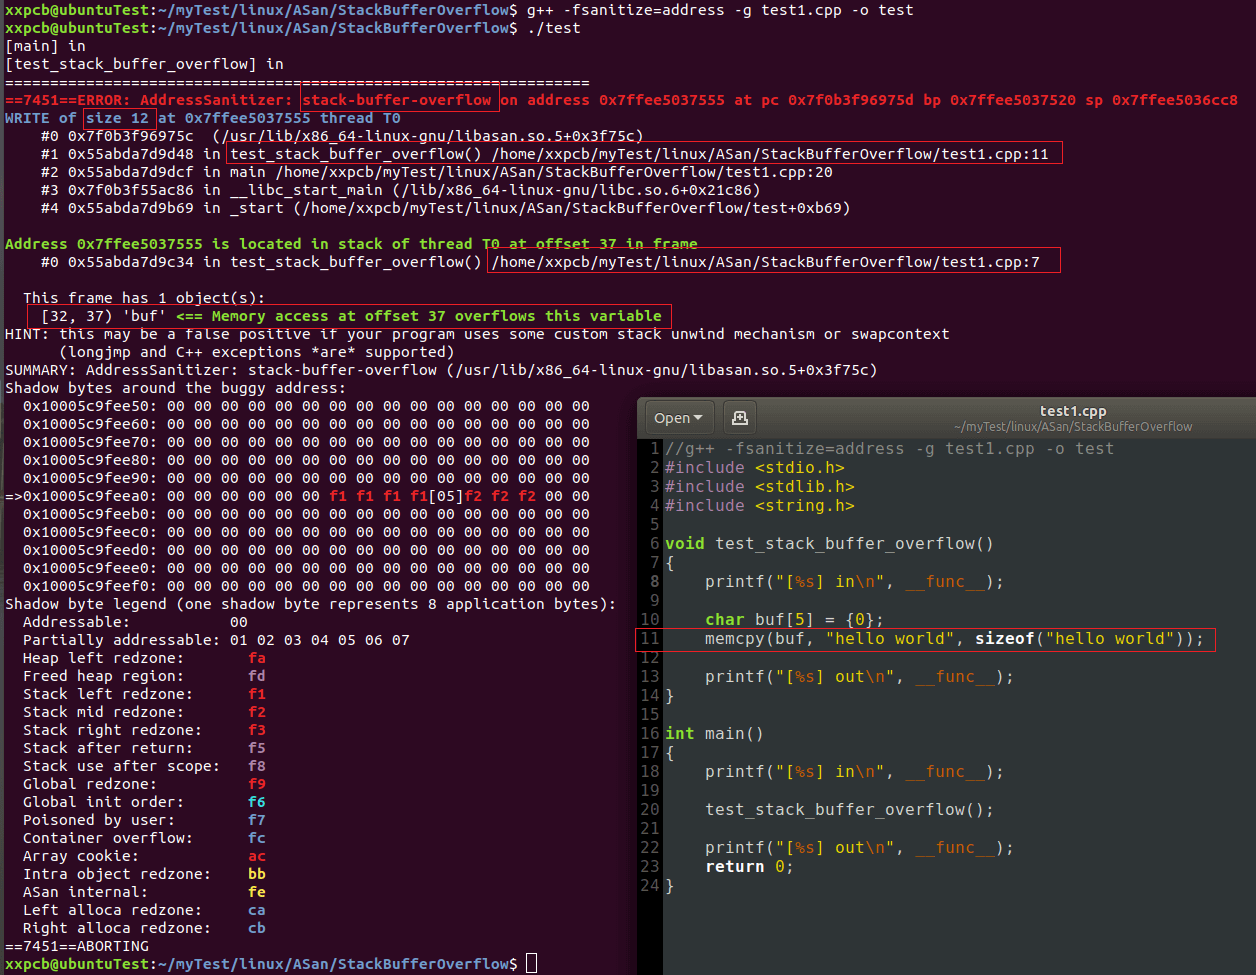
Task: Click the terminal cursor at the last prompt
Action: (531, 964)
